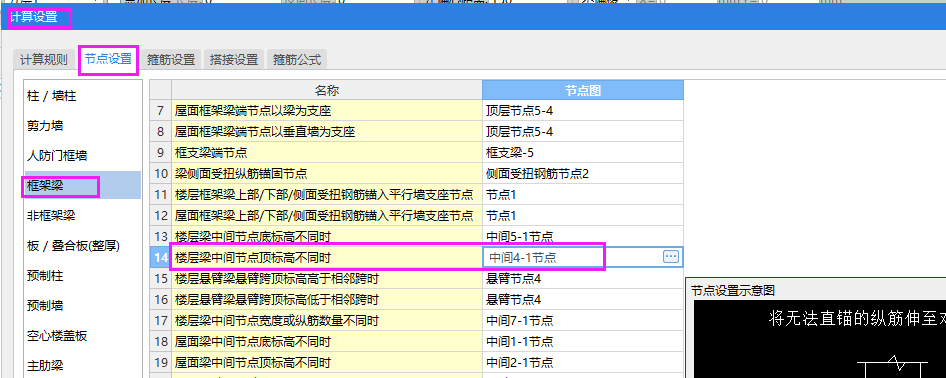Select row 屋面梁中间节点顶标高不同时
The height and width of the screenshot is (378, 946).
327,362
